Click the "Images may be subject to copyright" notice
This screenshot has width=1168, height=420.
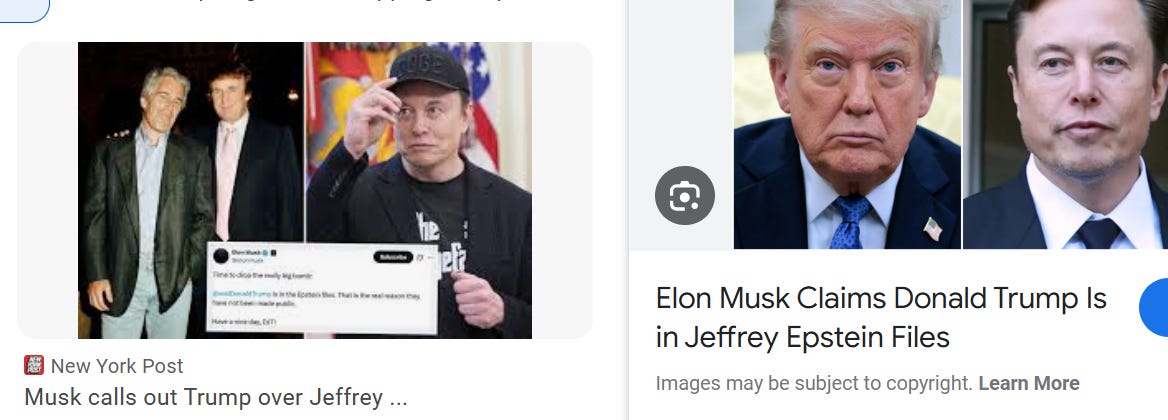click(x=814, y=384)
